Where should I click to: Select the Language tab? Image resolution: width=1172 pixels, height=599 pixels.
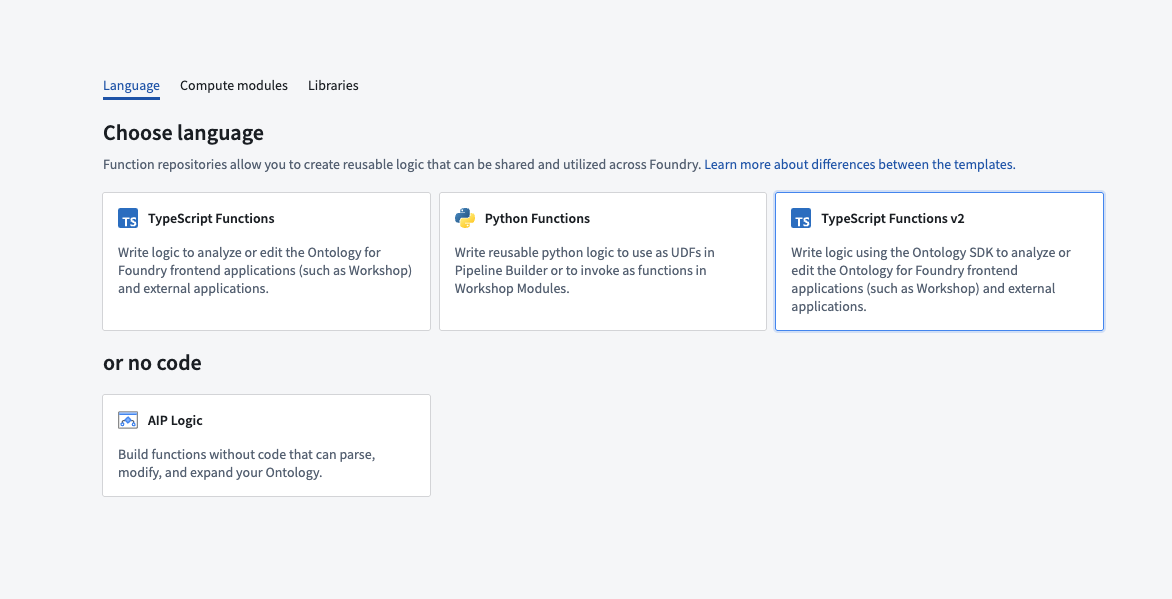tap(131, 85)
